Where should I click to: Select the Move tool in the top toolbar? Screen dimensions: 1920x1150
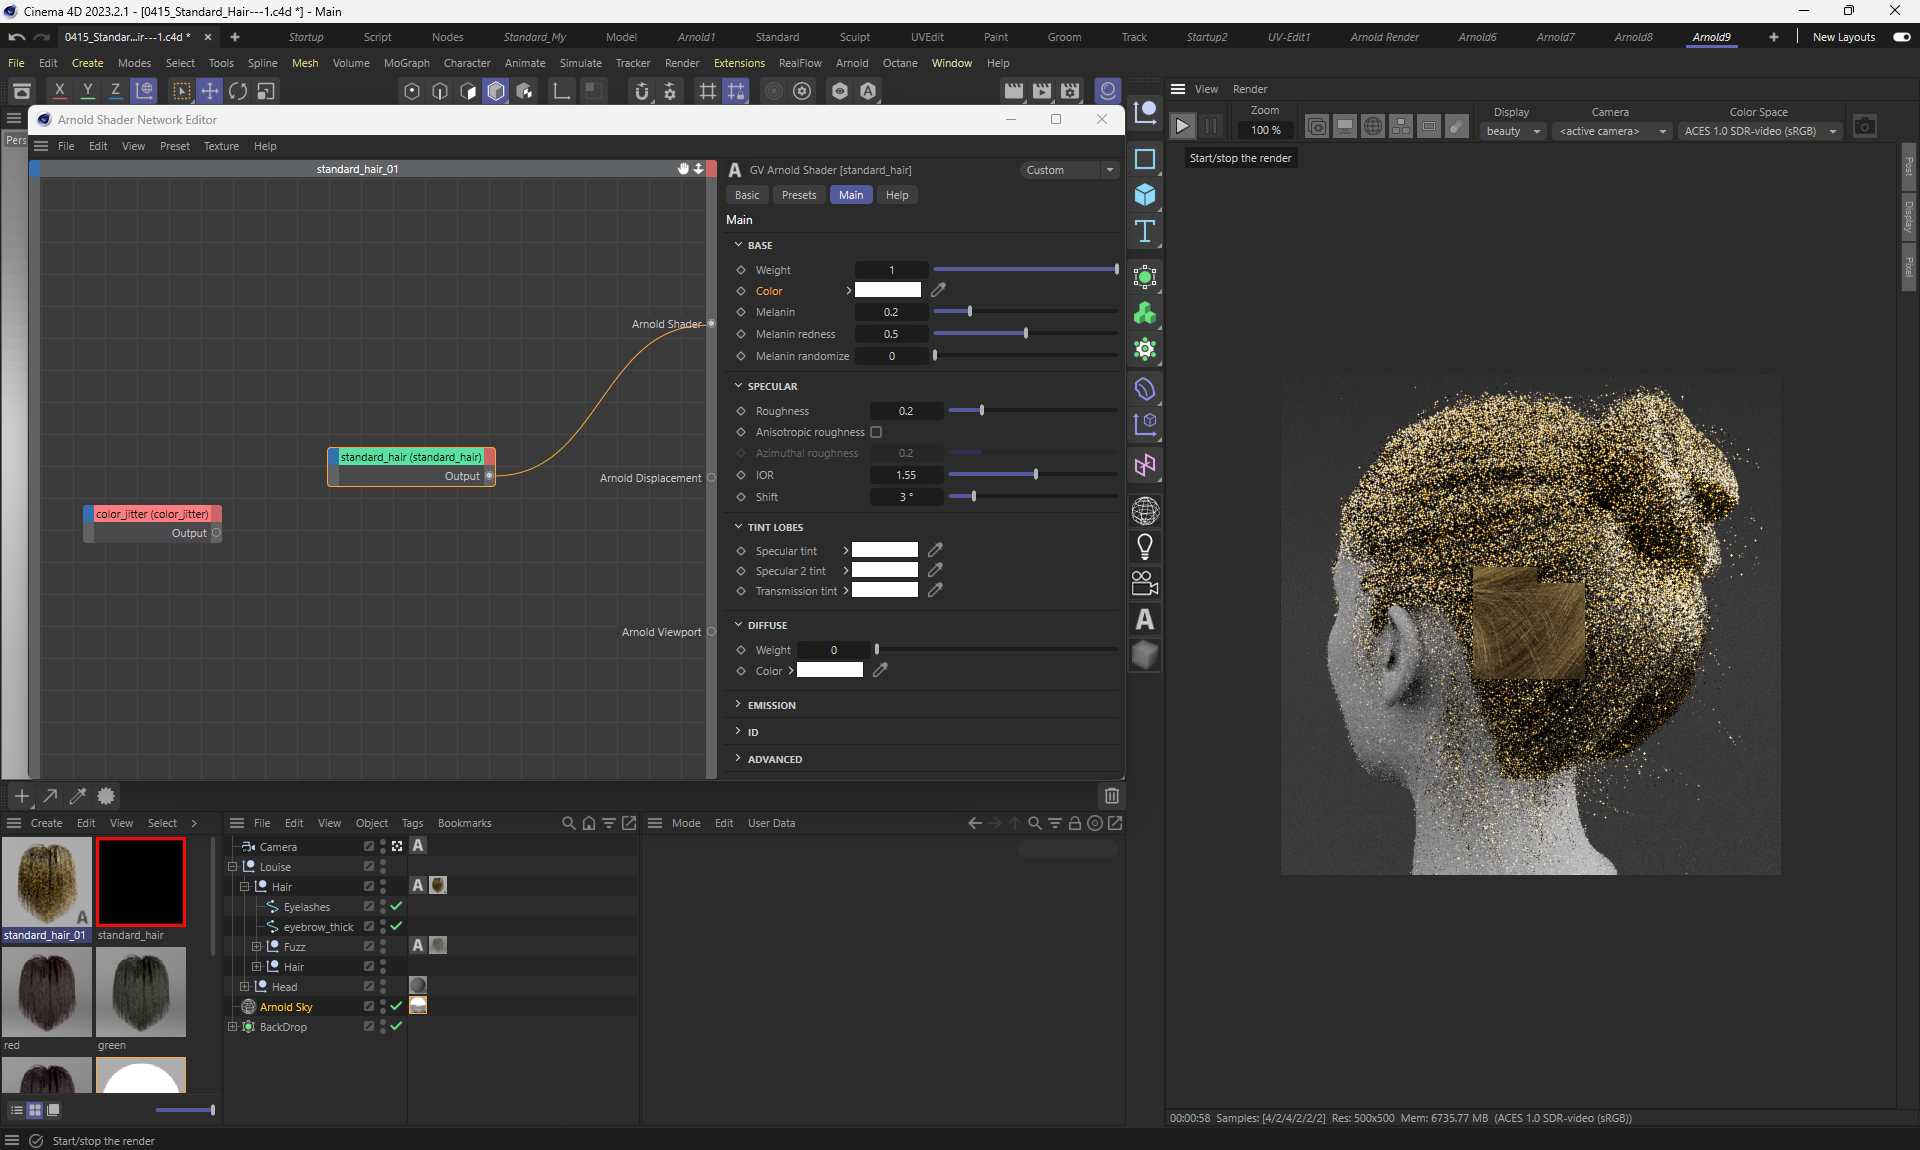(x=210, y=91)
